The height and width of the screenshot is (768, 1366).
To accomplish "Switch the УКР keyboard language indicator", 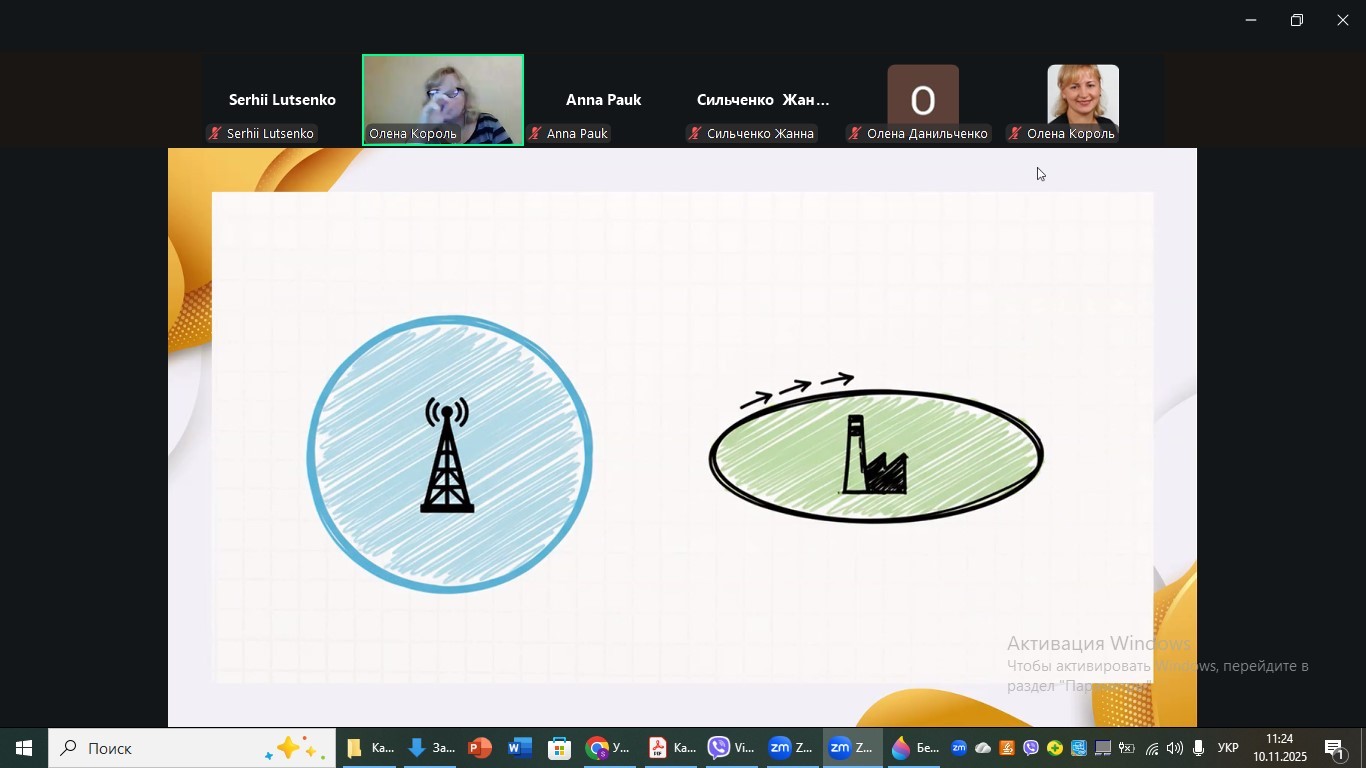I will 1228,748.
